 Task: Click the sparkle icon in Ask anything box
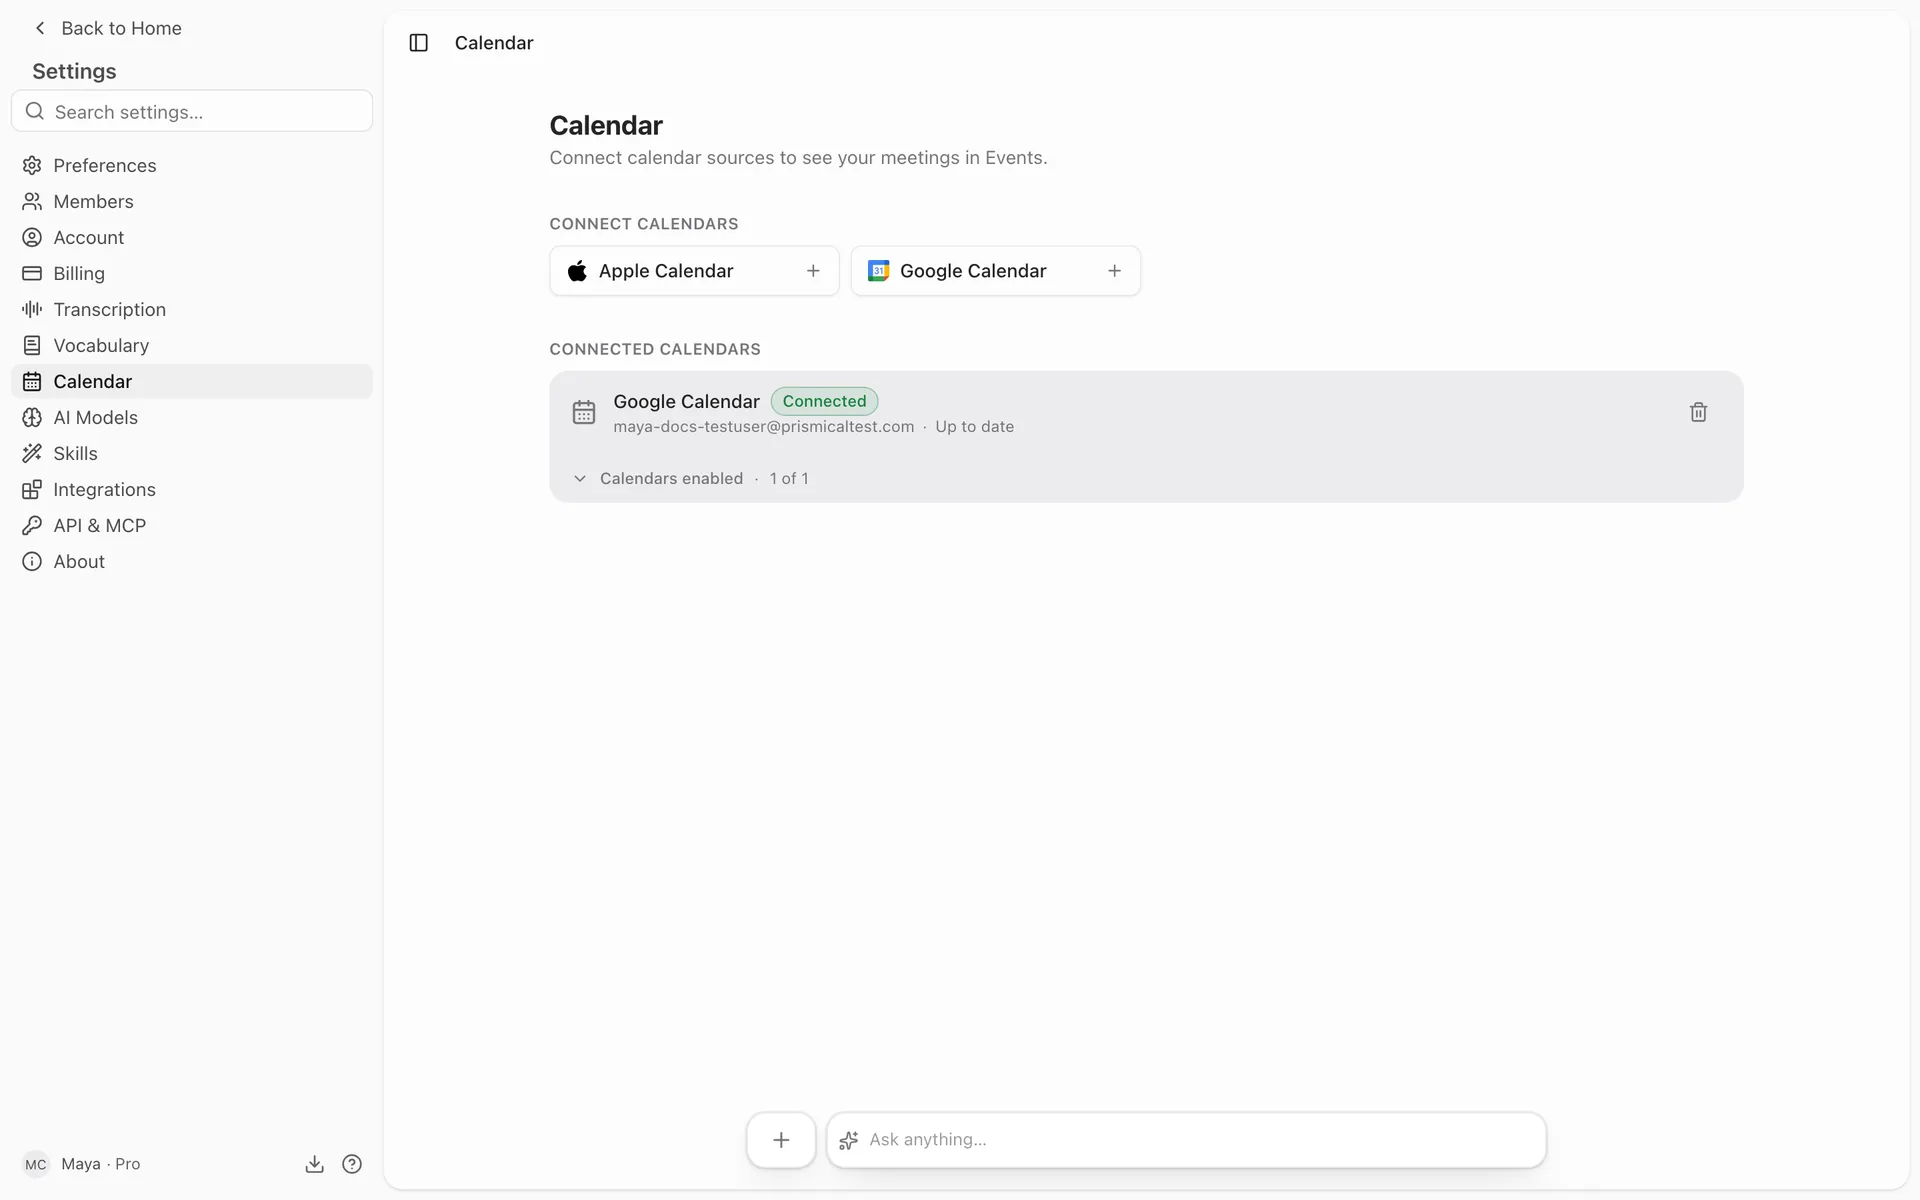[849, 1140]
